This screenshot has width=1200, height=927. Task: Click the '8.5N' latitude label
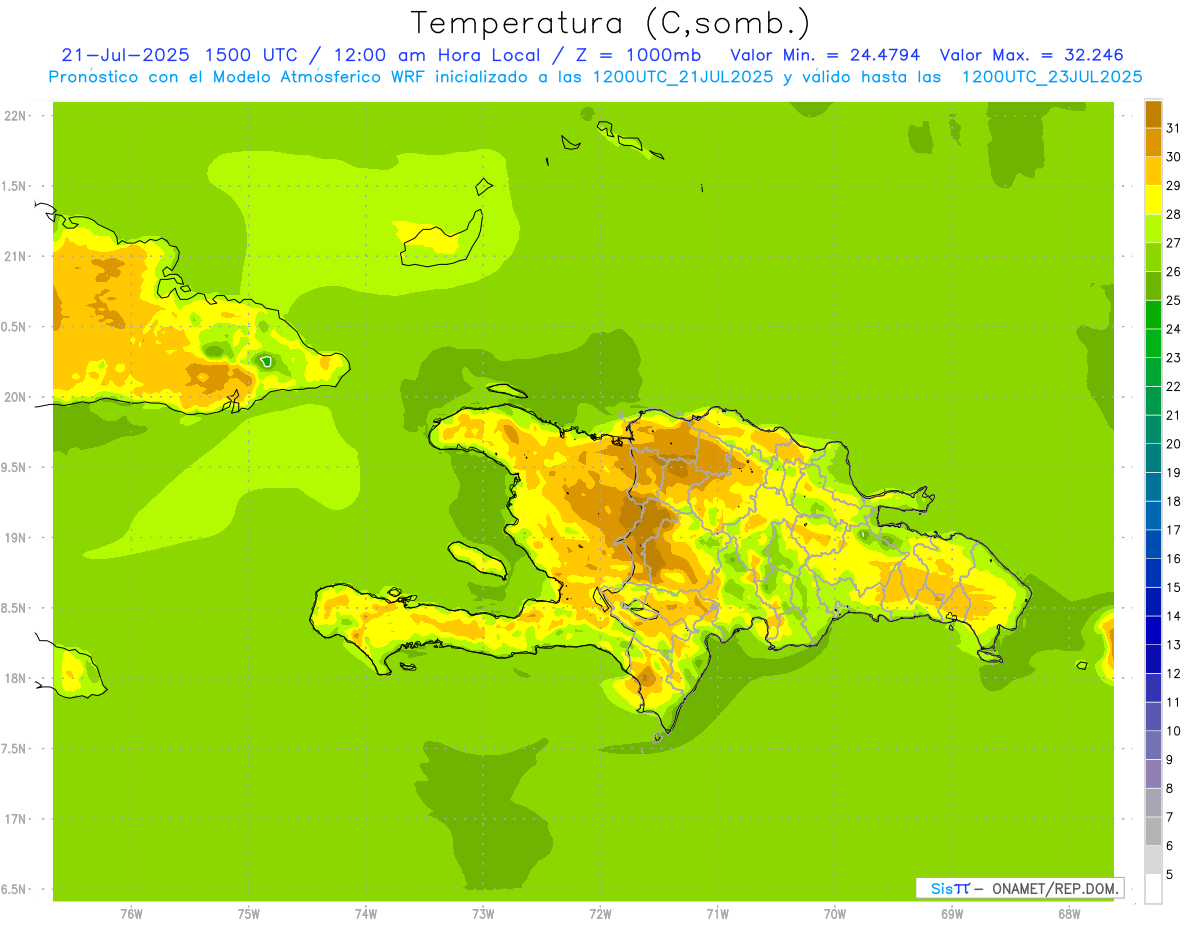click(x=14, y=608)
